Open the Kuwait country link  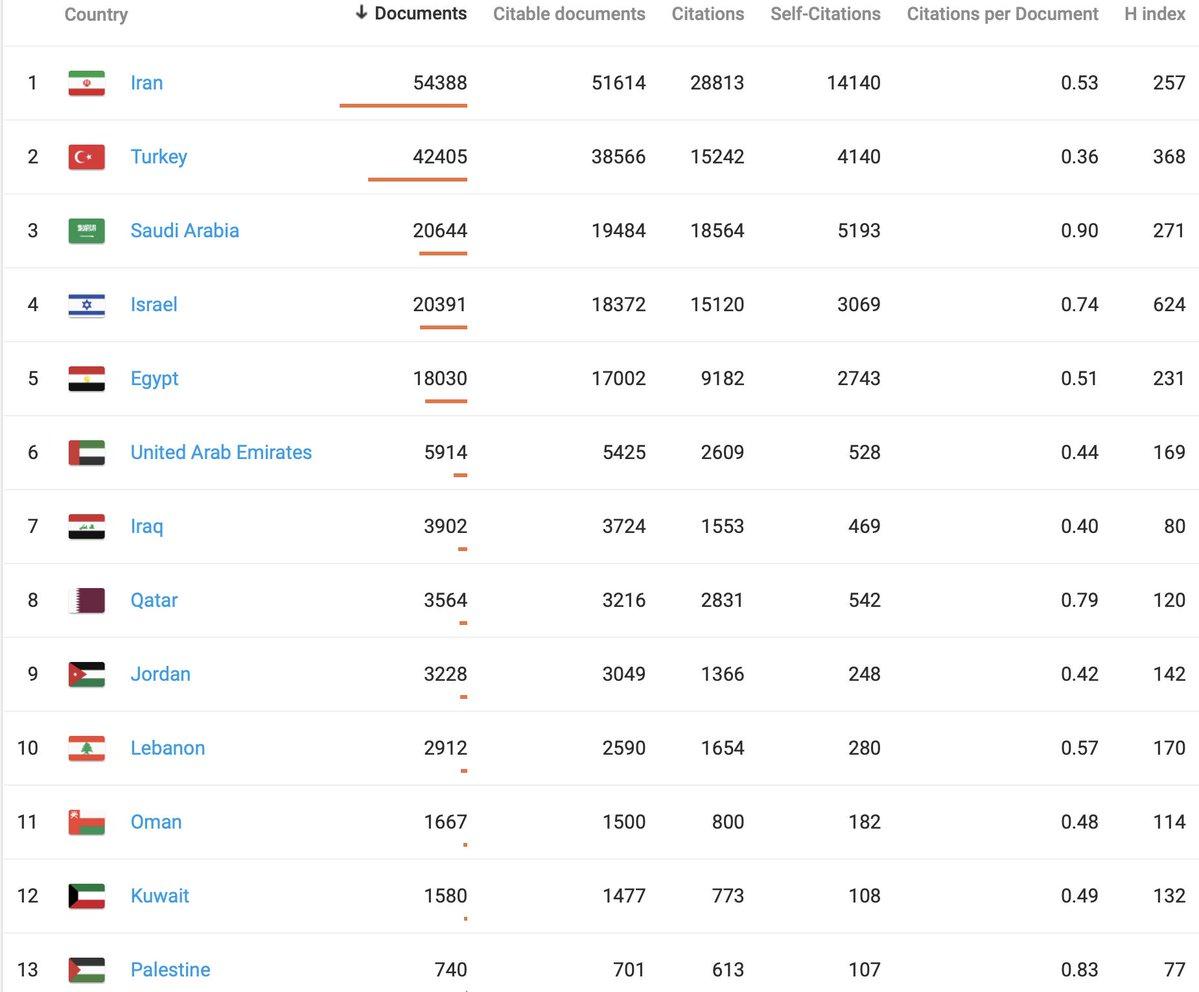(159, 896)
